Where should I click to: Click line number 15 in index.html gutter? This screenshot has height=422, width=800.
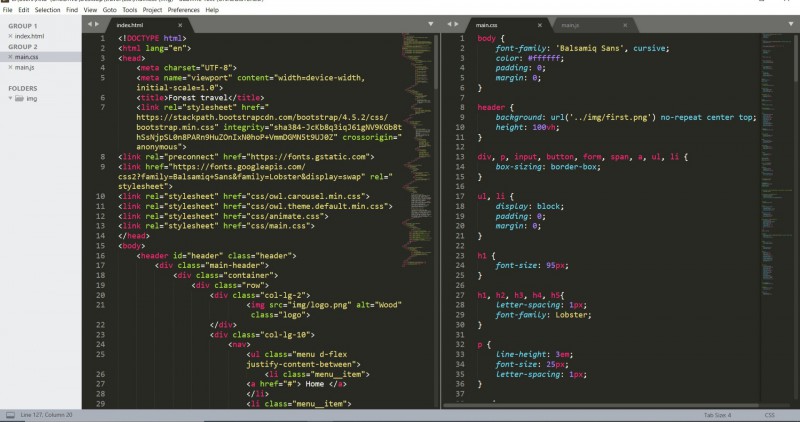coord(100,245)
